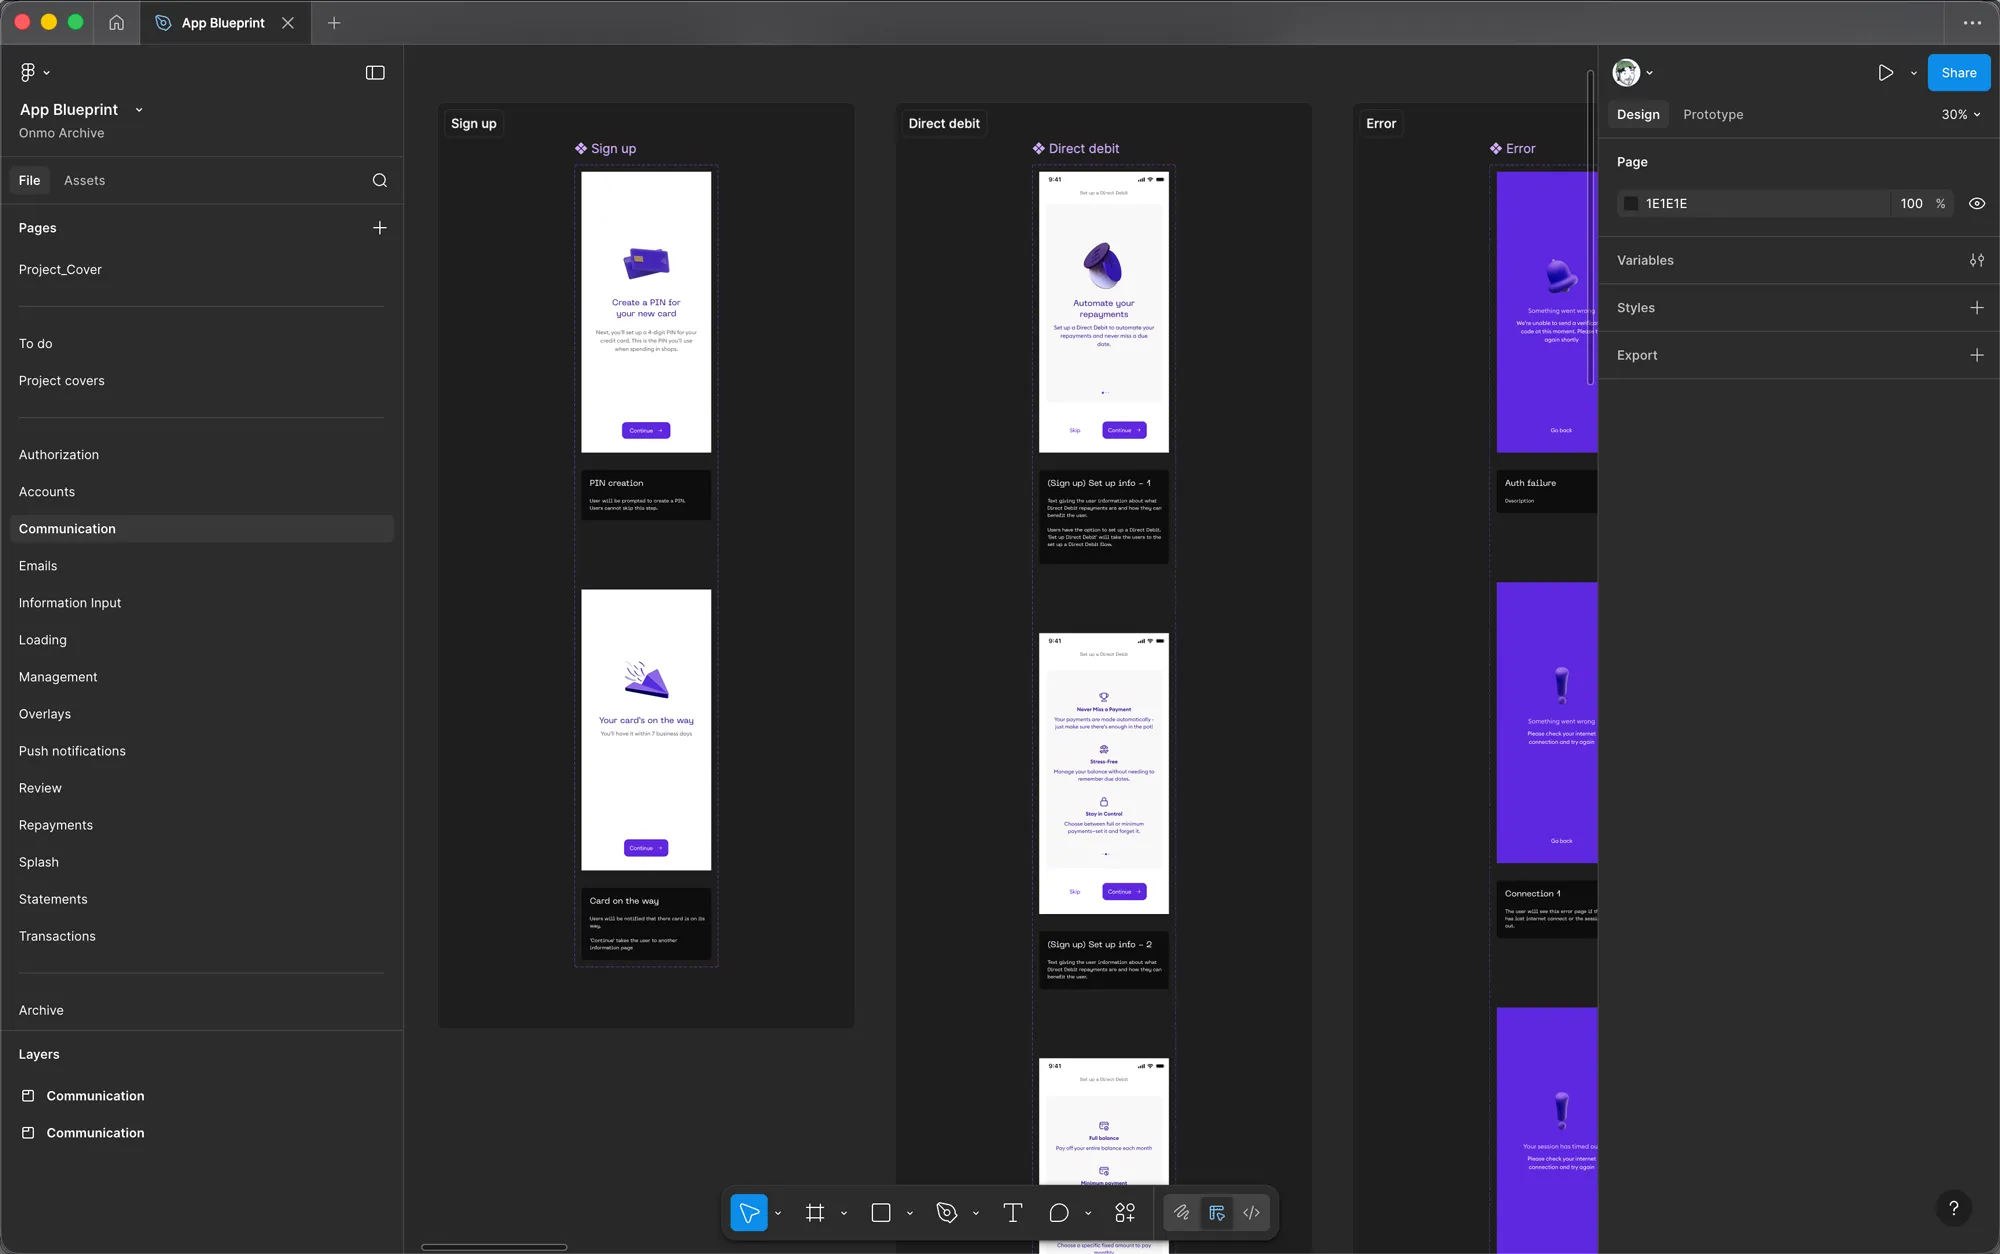The width and height of the screenshot is (2000, 1254).
Task: Open Move tool options chevron
Action: tap(778, 1213)
